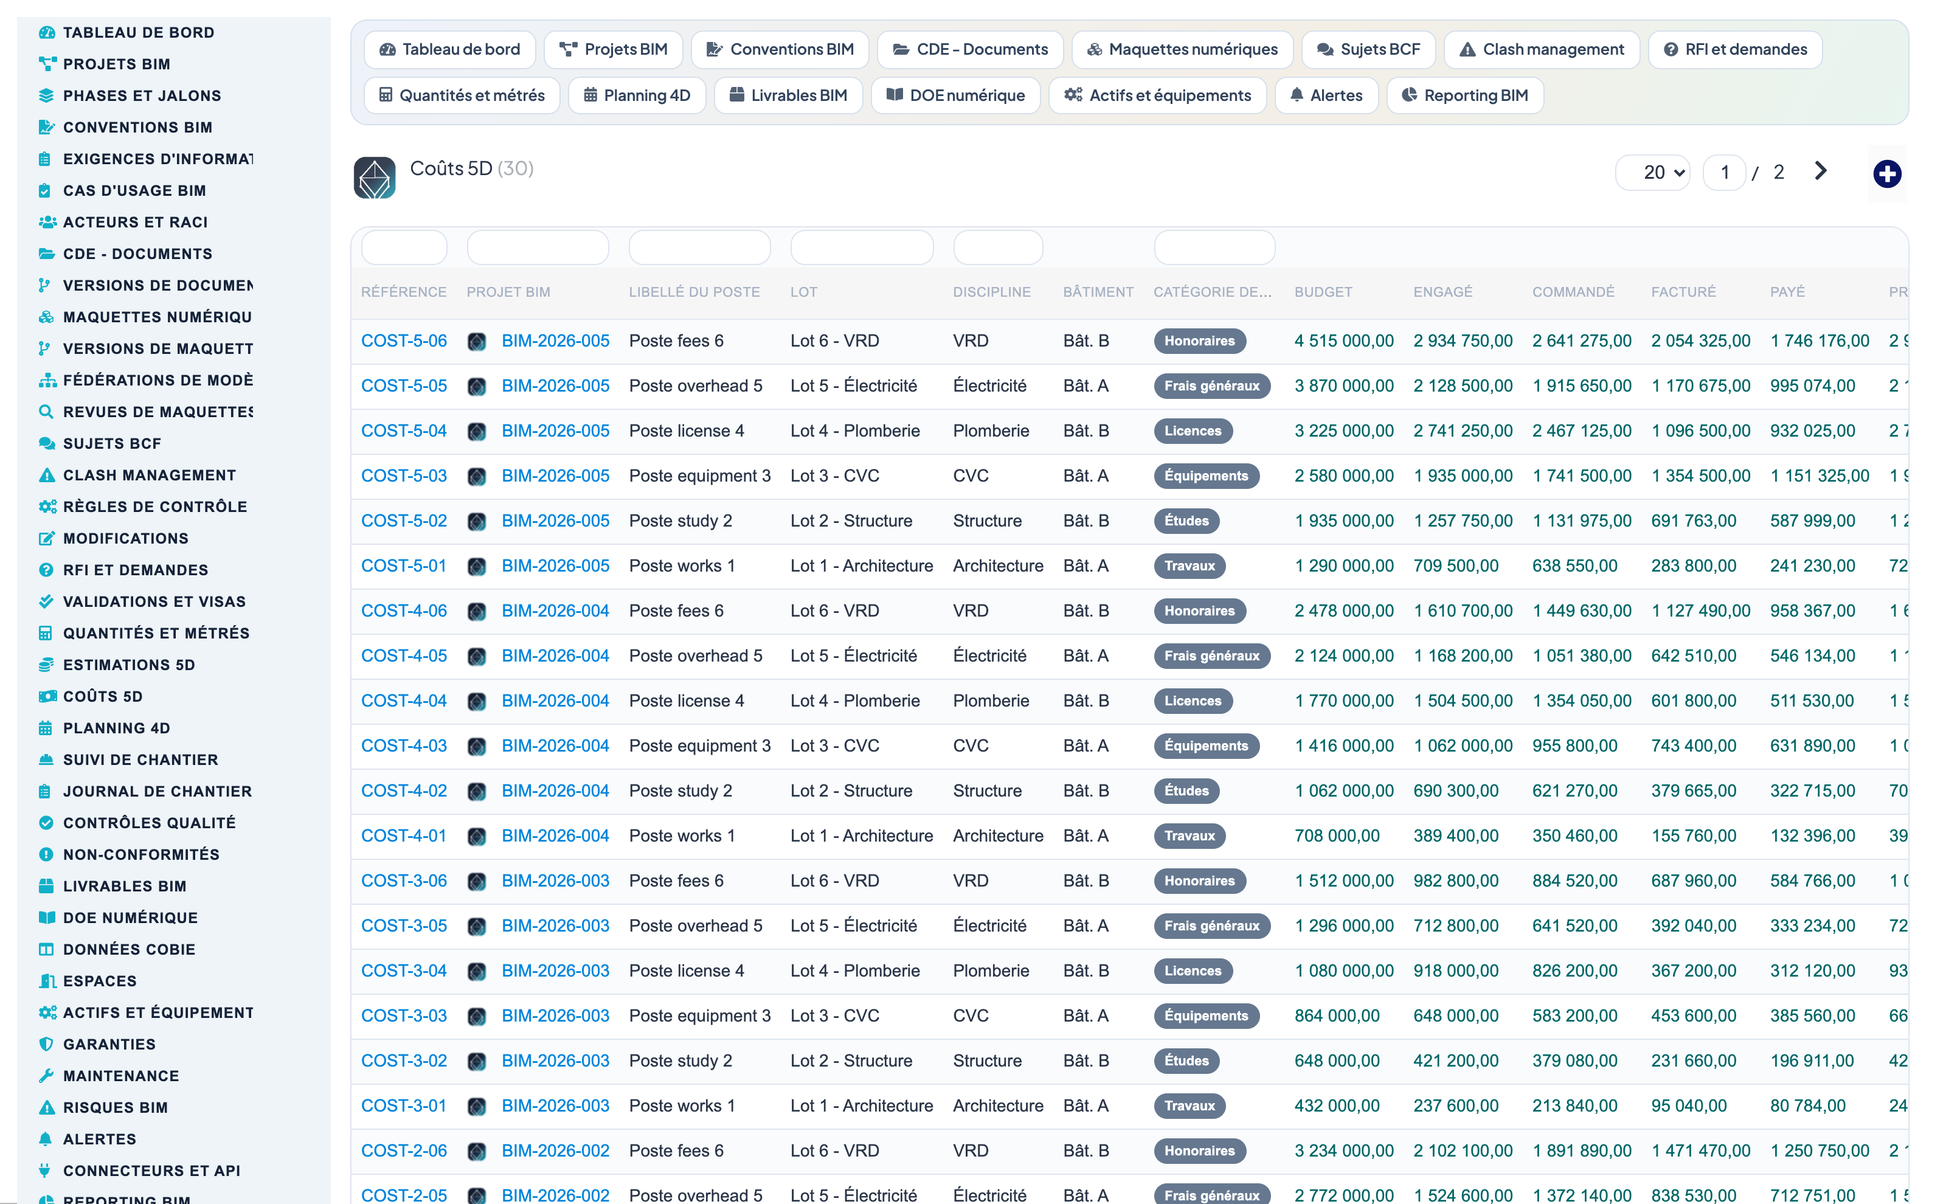Open Planning 4D top tab
Image resolution: width=1946 pixels, height=1204 pixels.
(637, 95)
